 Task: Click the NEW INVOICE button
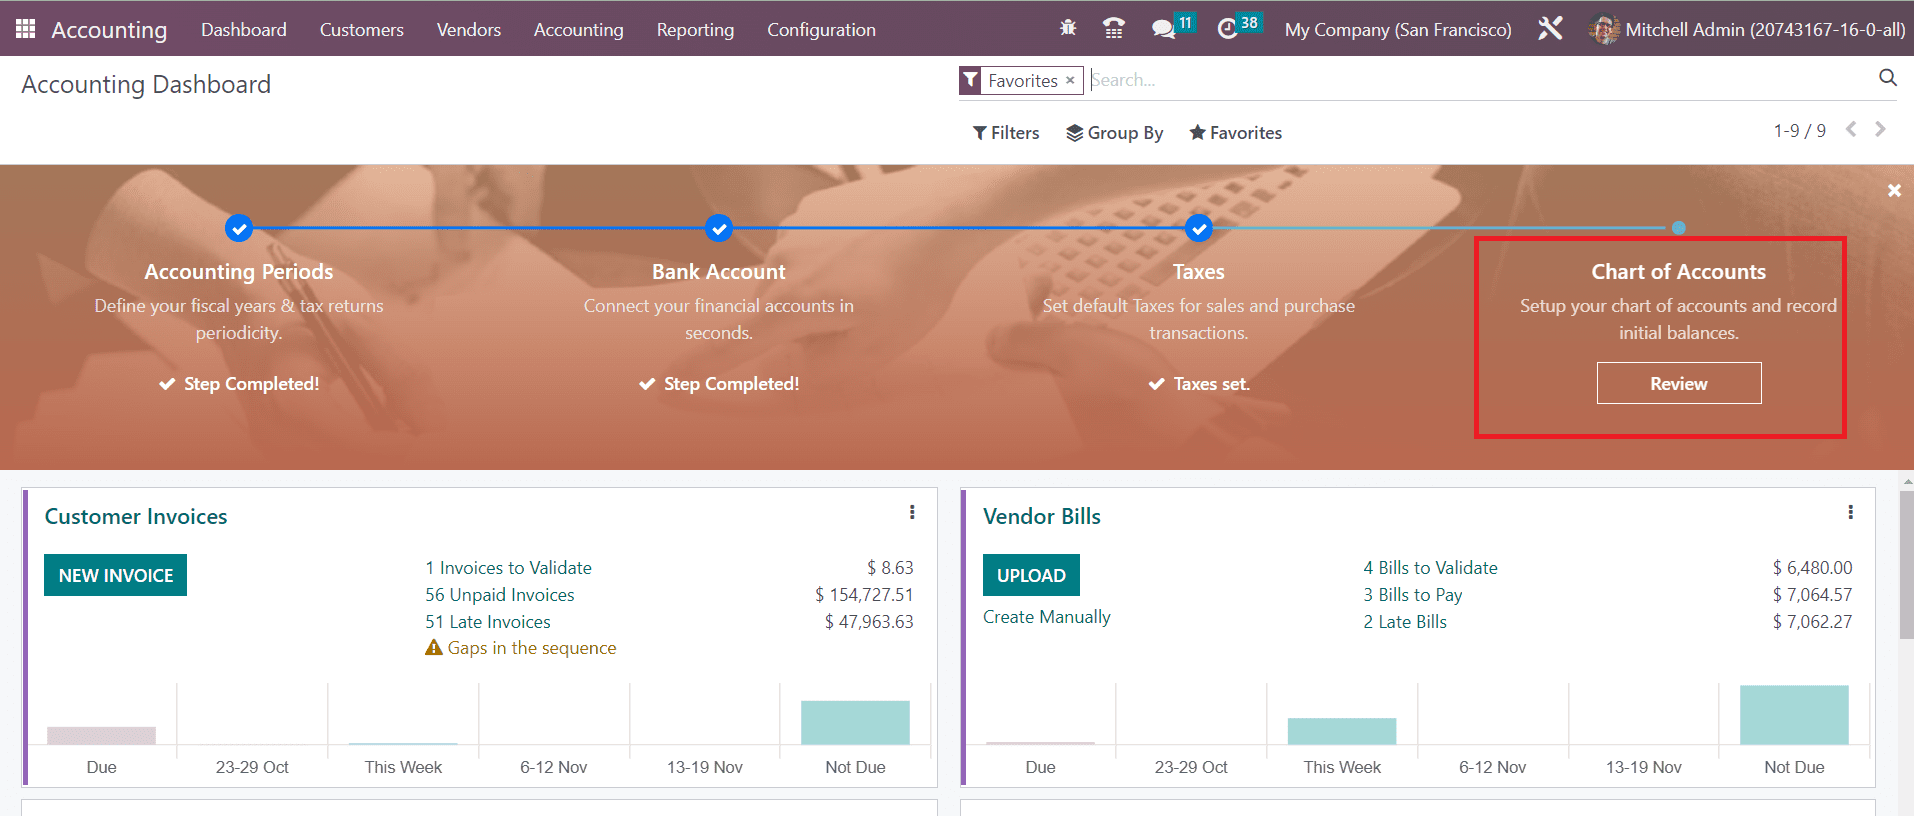coord(116,575)
